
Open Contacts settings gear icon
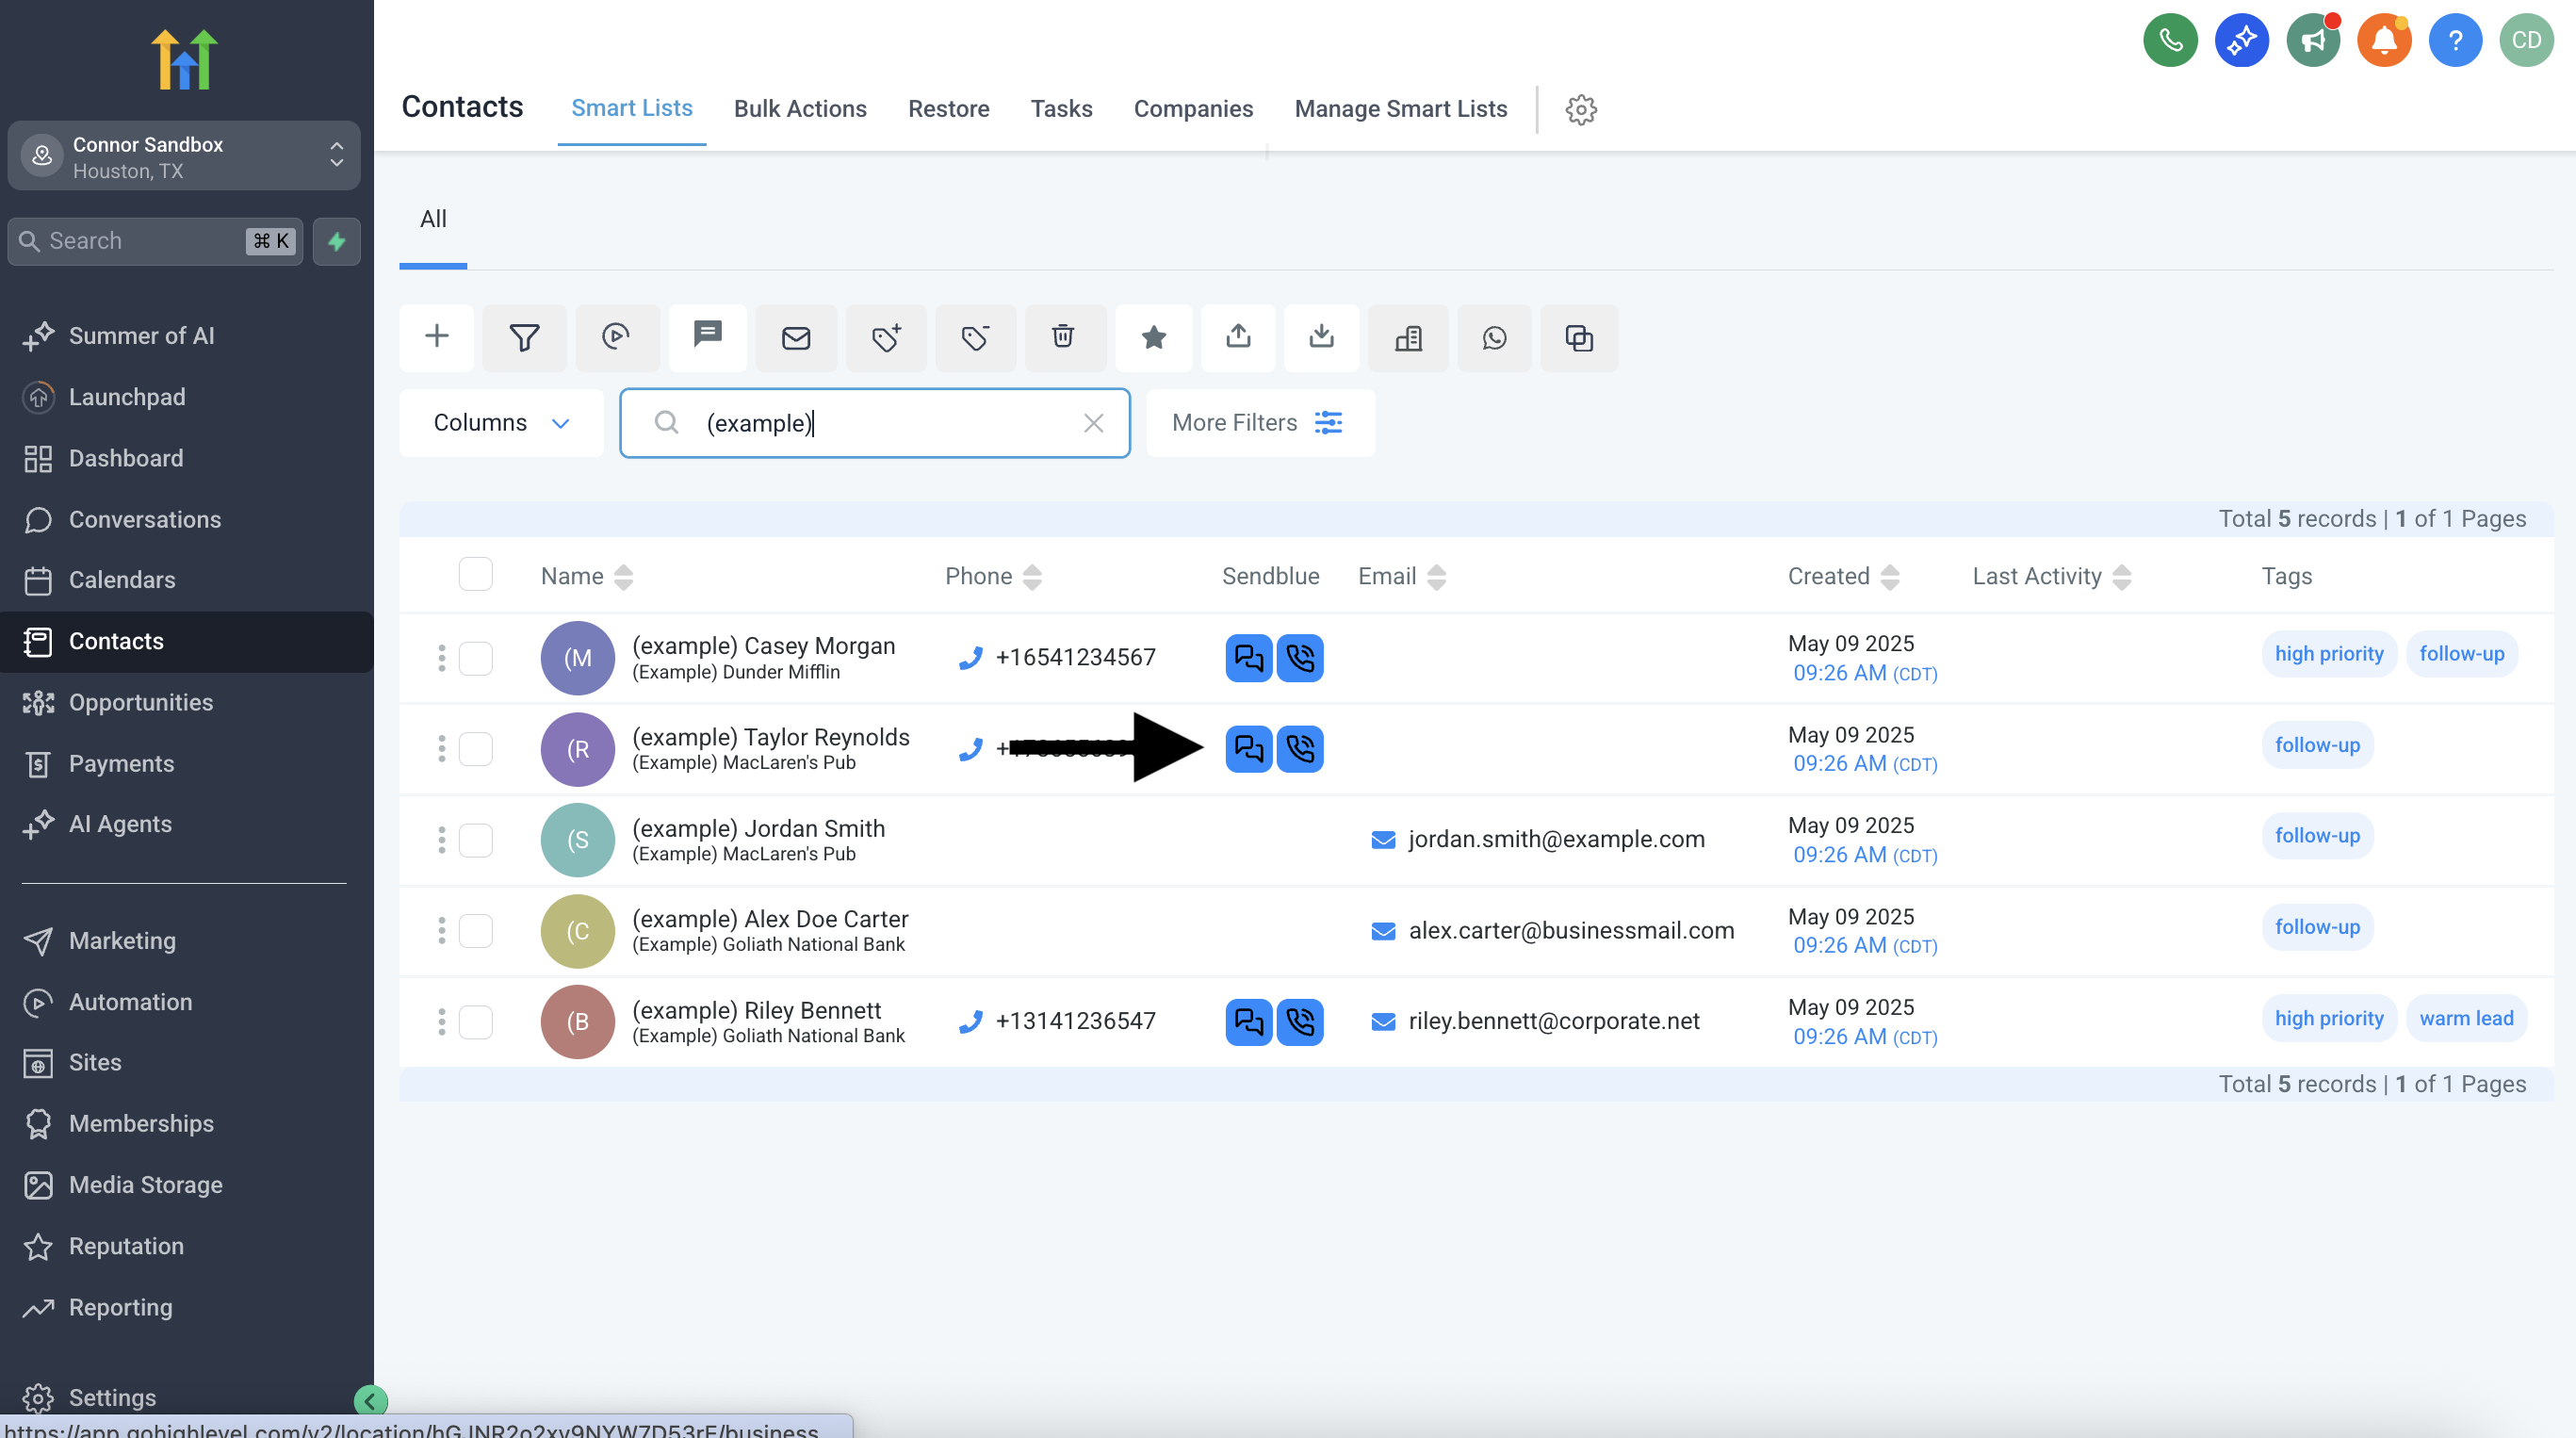pyautogui.click(x=1581, y=109)
